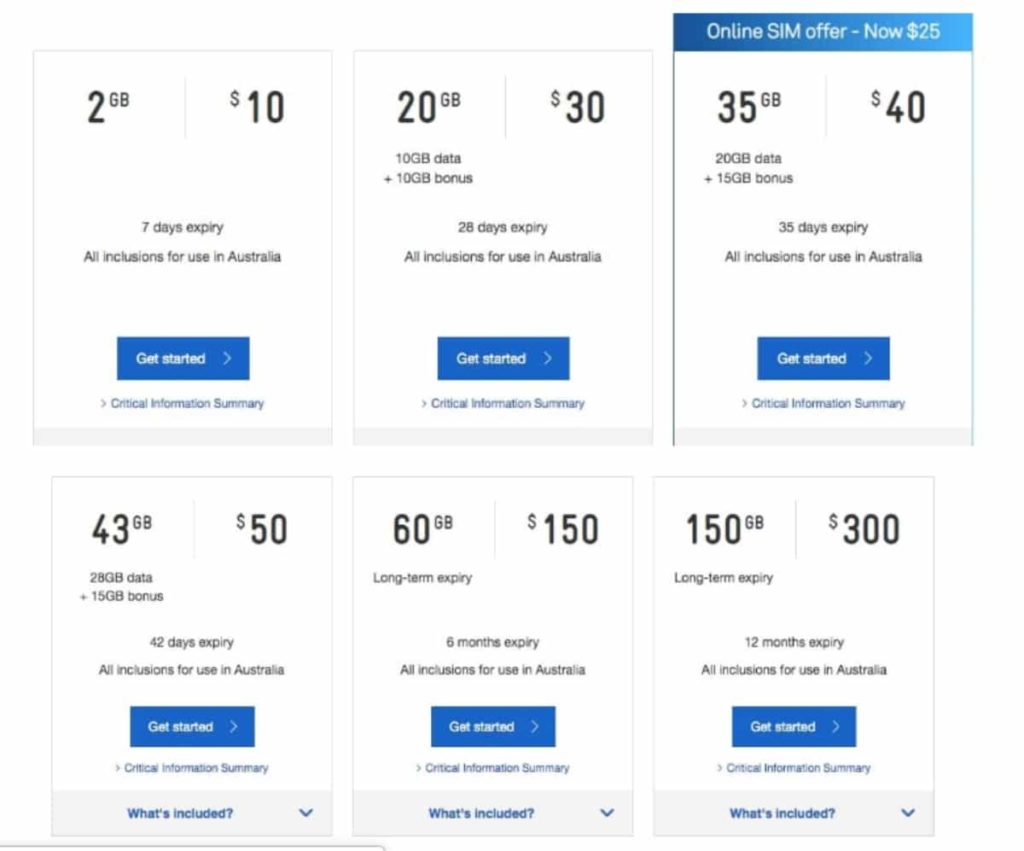Viewport: 1024px width, 851px height.
Task: Click Get started on the 60GB $150 plan
Action: click(493, 726)
